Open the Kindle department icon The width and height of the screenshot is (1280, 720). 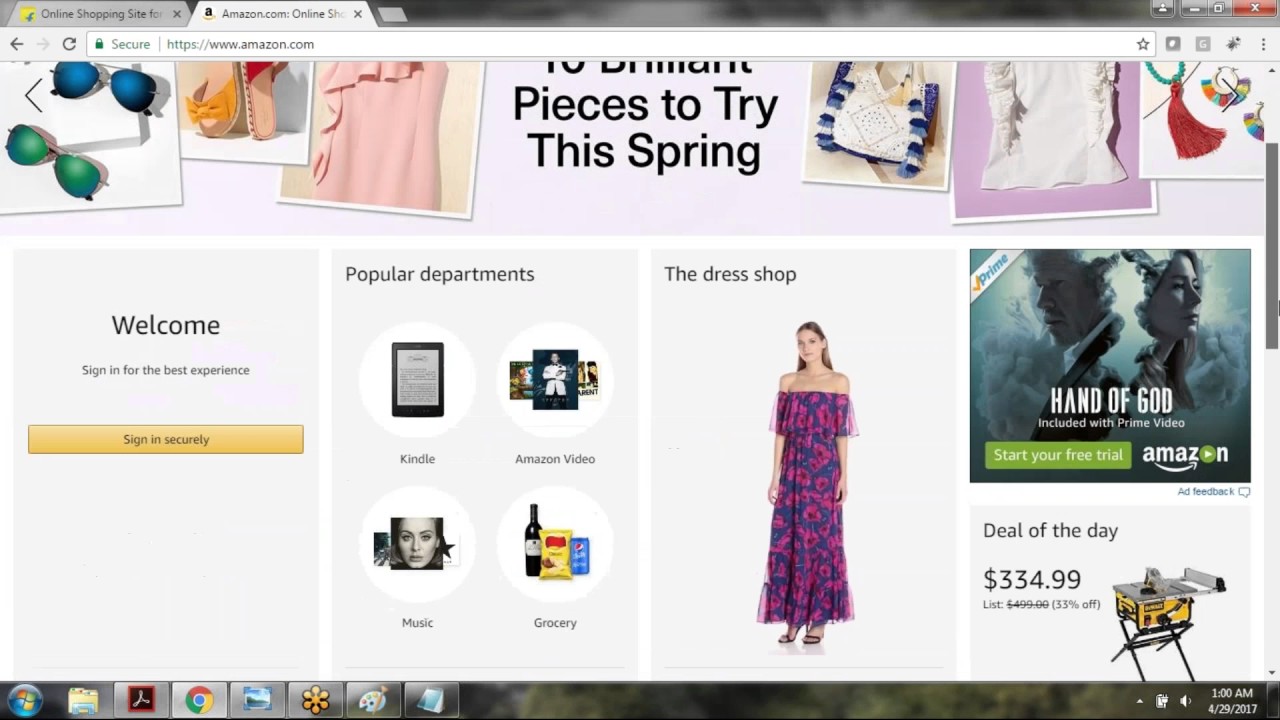(x=417, y=380)
